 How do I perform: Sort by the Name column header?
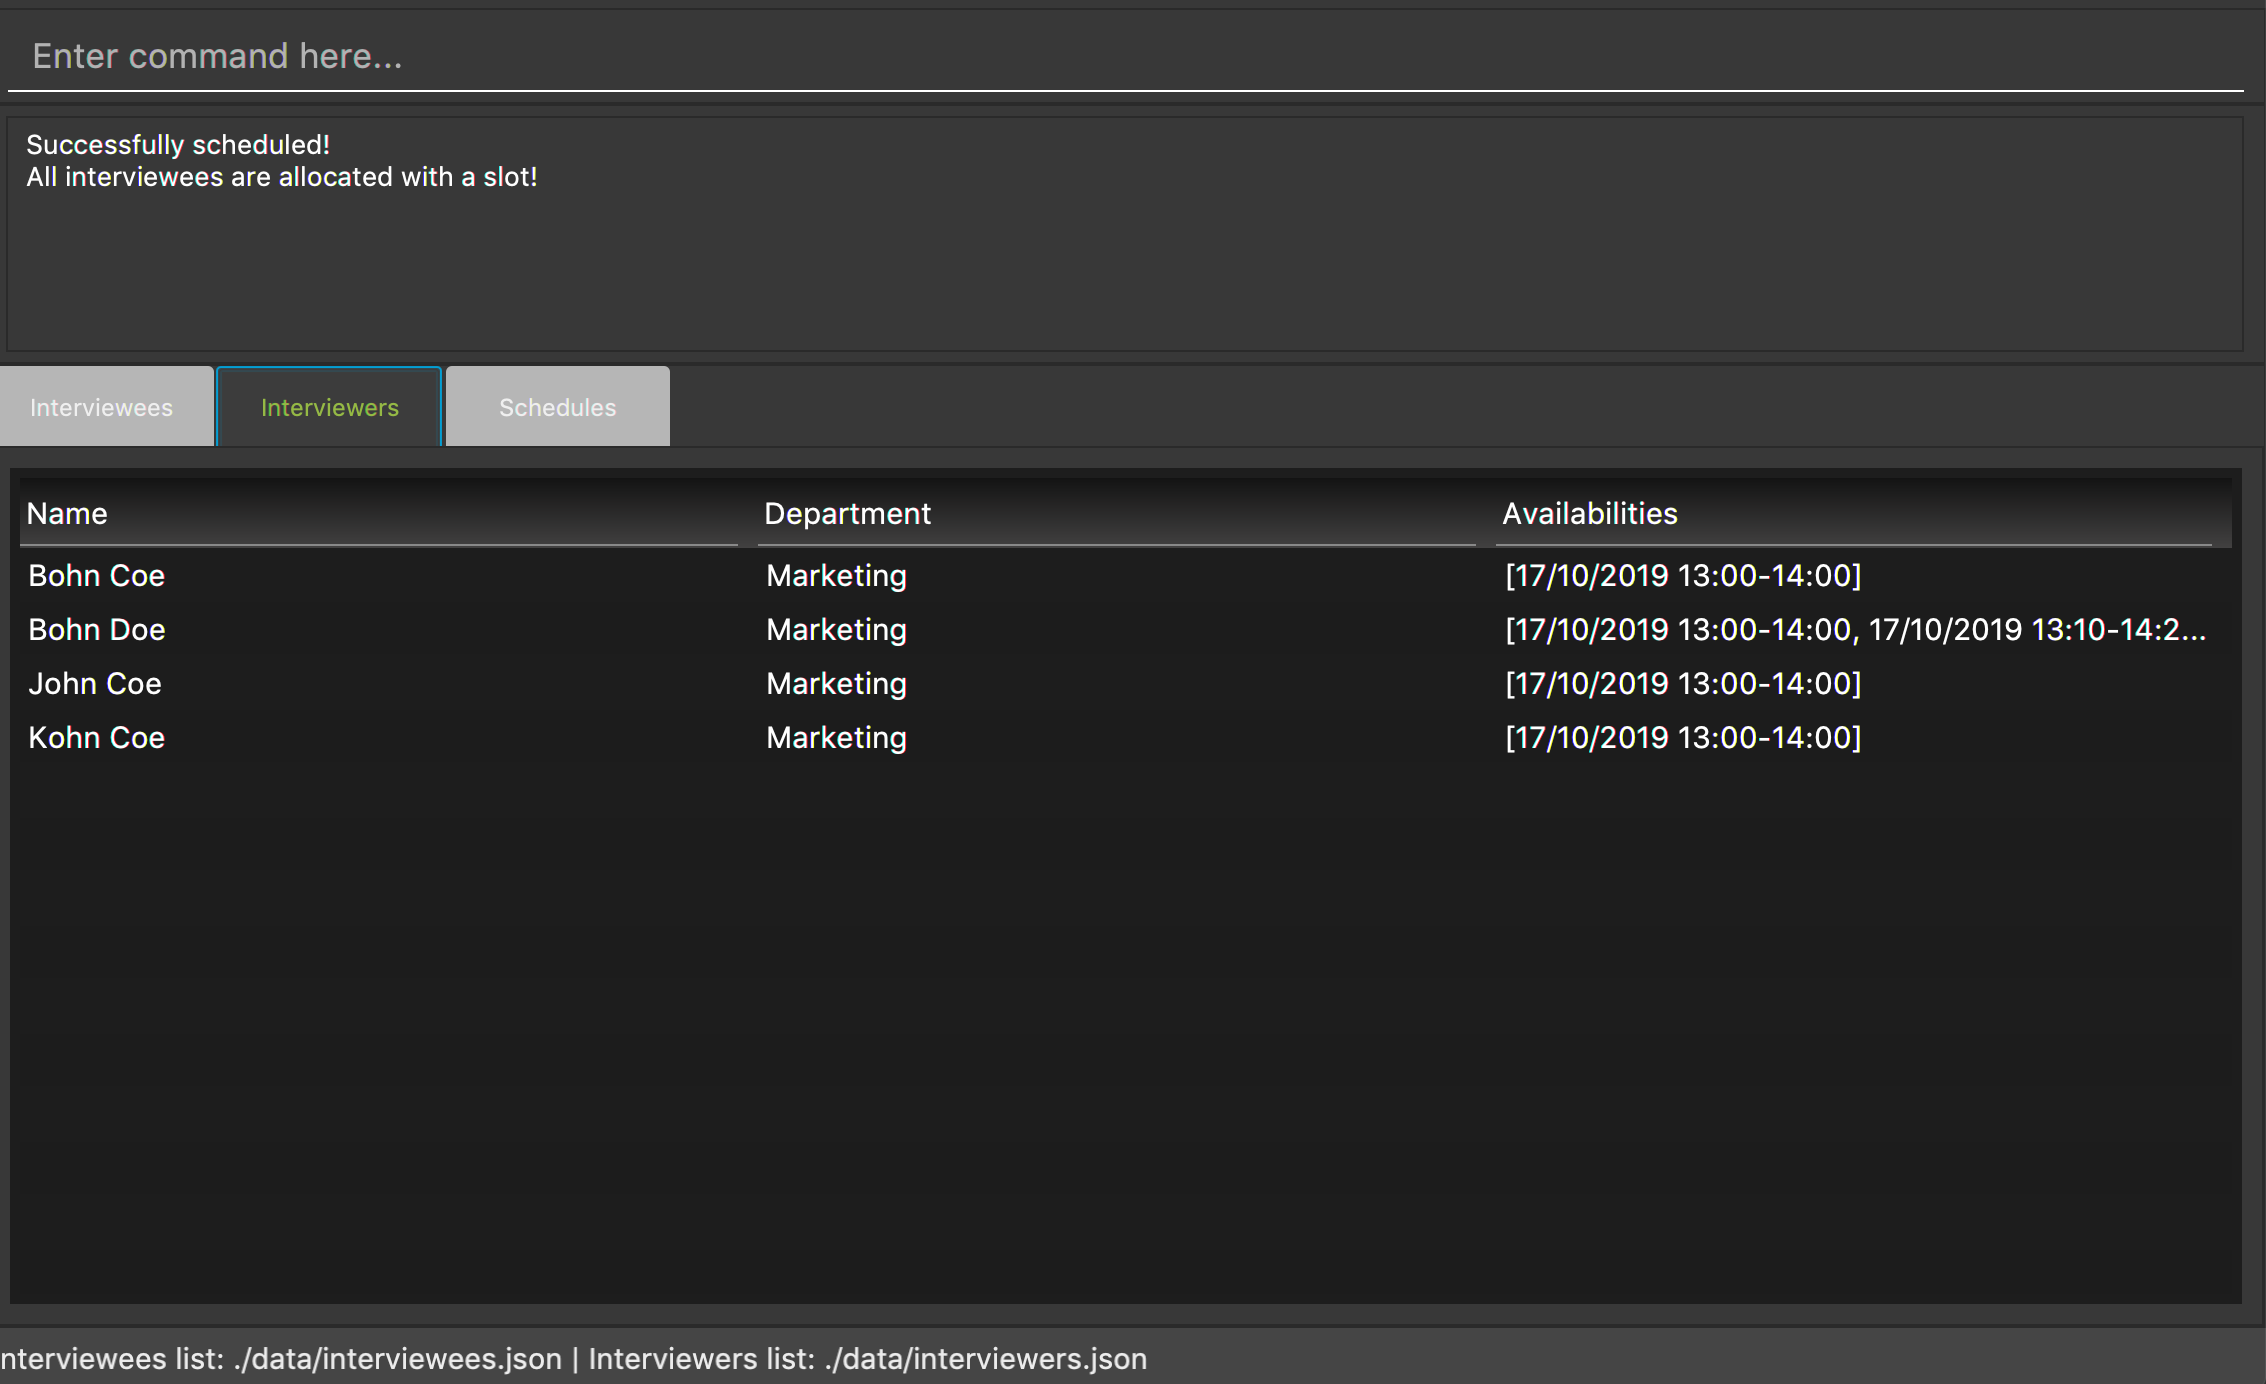[379, 514]
